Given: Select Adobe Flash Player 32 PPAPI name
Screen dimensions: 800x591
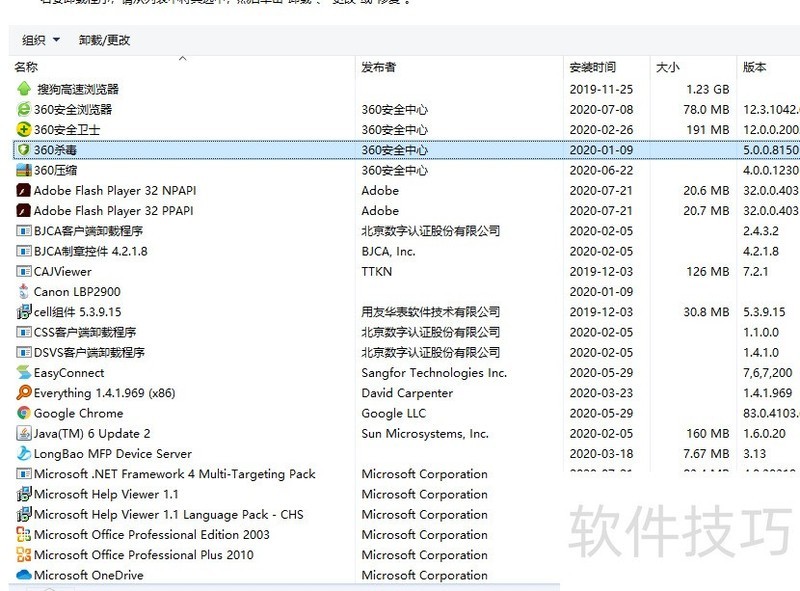Looking at the screenshot, I should point(113,210).
